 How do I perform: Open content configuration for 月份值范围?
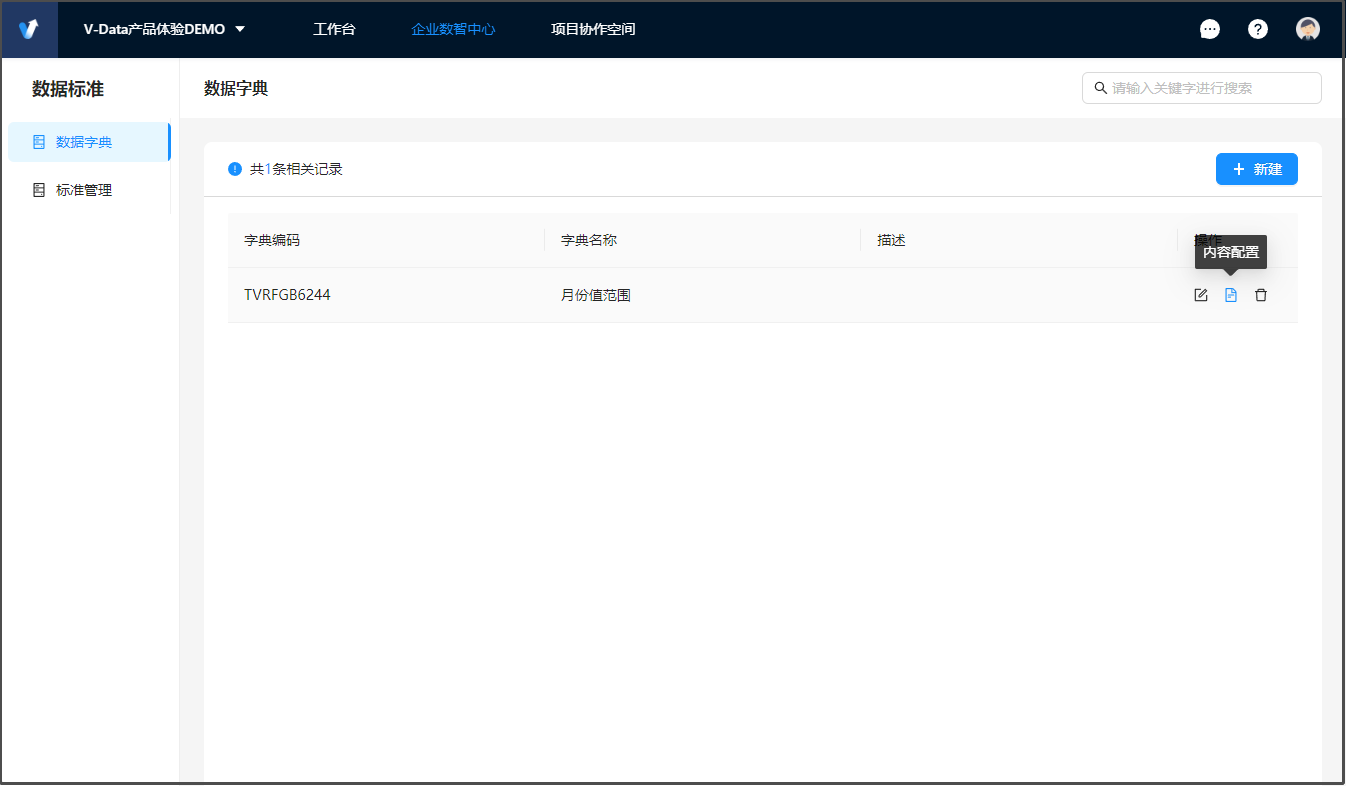1231,295
